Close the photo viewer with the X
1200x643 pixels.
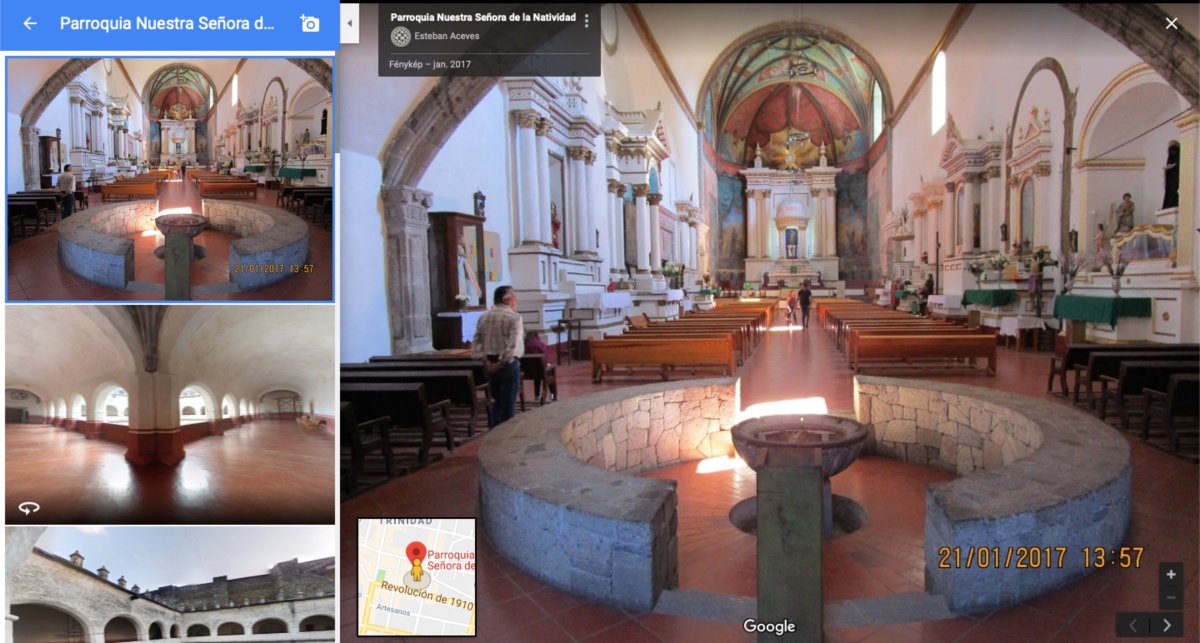point(1171,23)
